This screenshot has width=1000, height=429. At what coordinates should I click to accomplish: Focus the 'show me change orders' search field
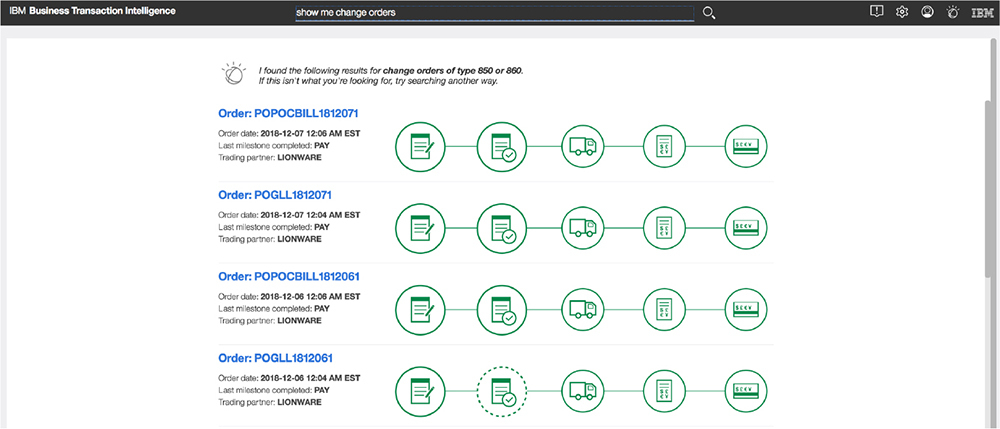[494, 13]
